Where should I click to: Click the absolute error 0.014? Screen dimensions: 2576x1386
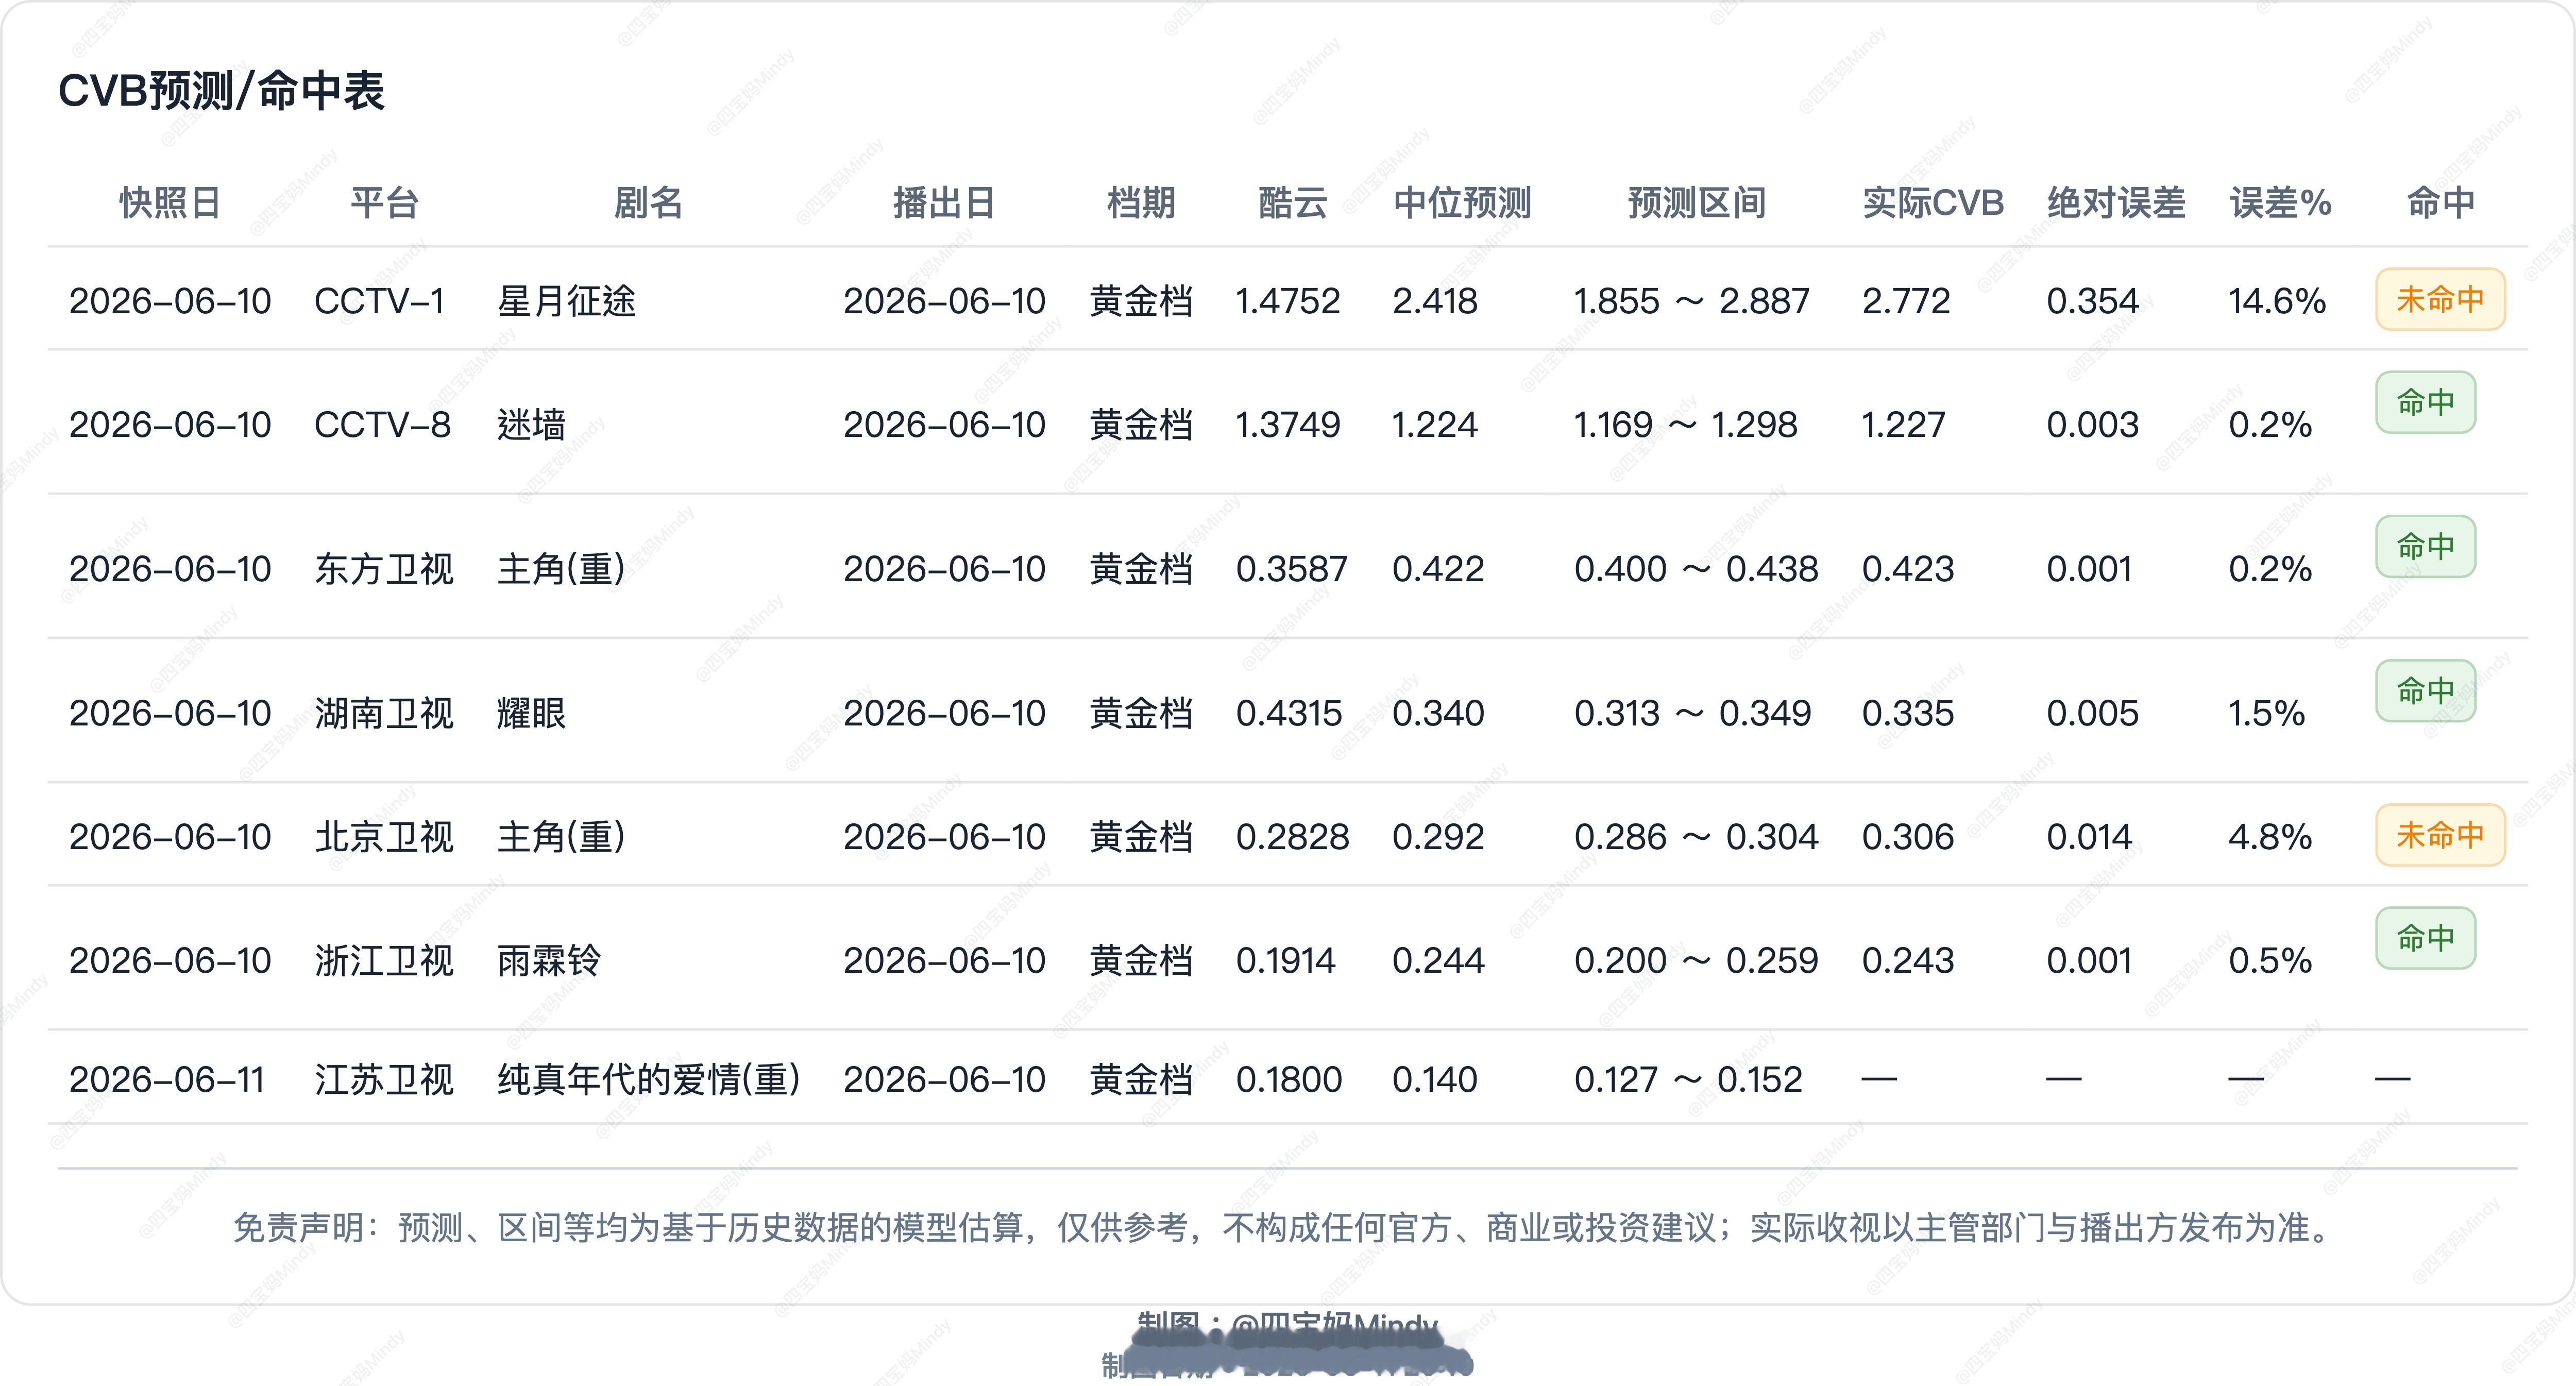click(2089, 837)
